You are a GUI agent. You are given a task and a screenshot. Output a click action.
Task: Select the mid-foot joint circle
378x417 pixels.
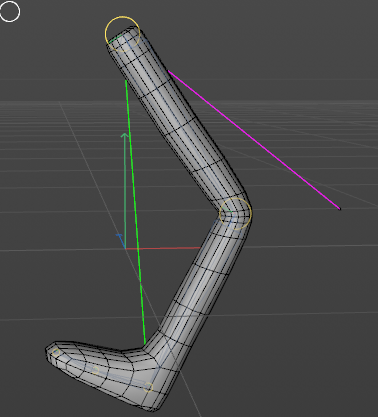96,370
